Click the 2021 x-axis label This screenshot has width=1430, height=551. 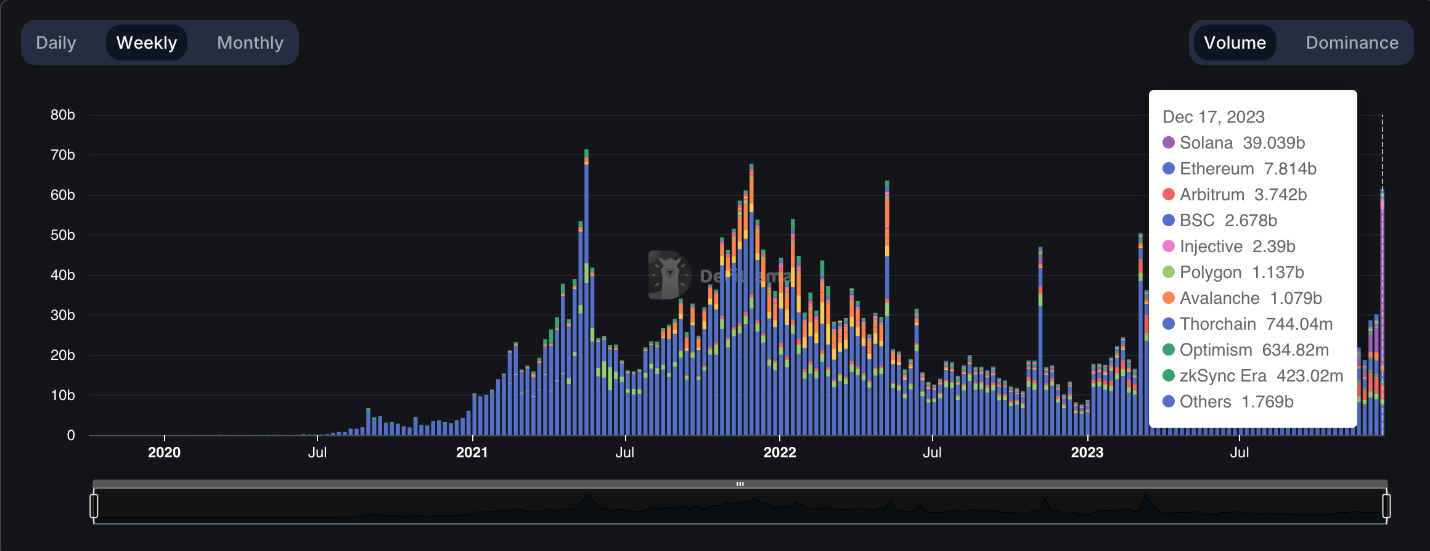(472, 453)
